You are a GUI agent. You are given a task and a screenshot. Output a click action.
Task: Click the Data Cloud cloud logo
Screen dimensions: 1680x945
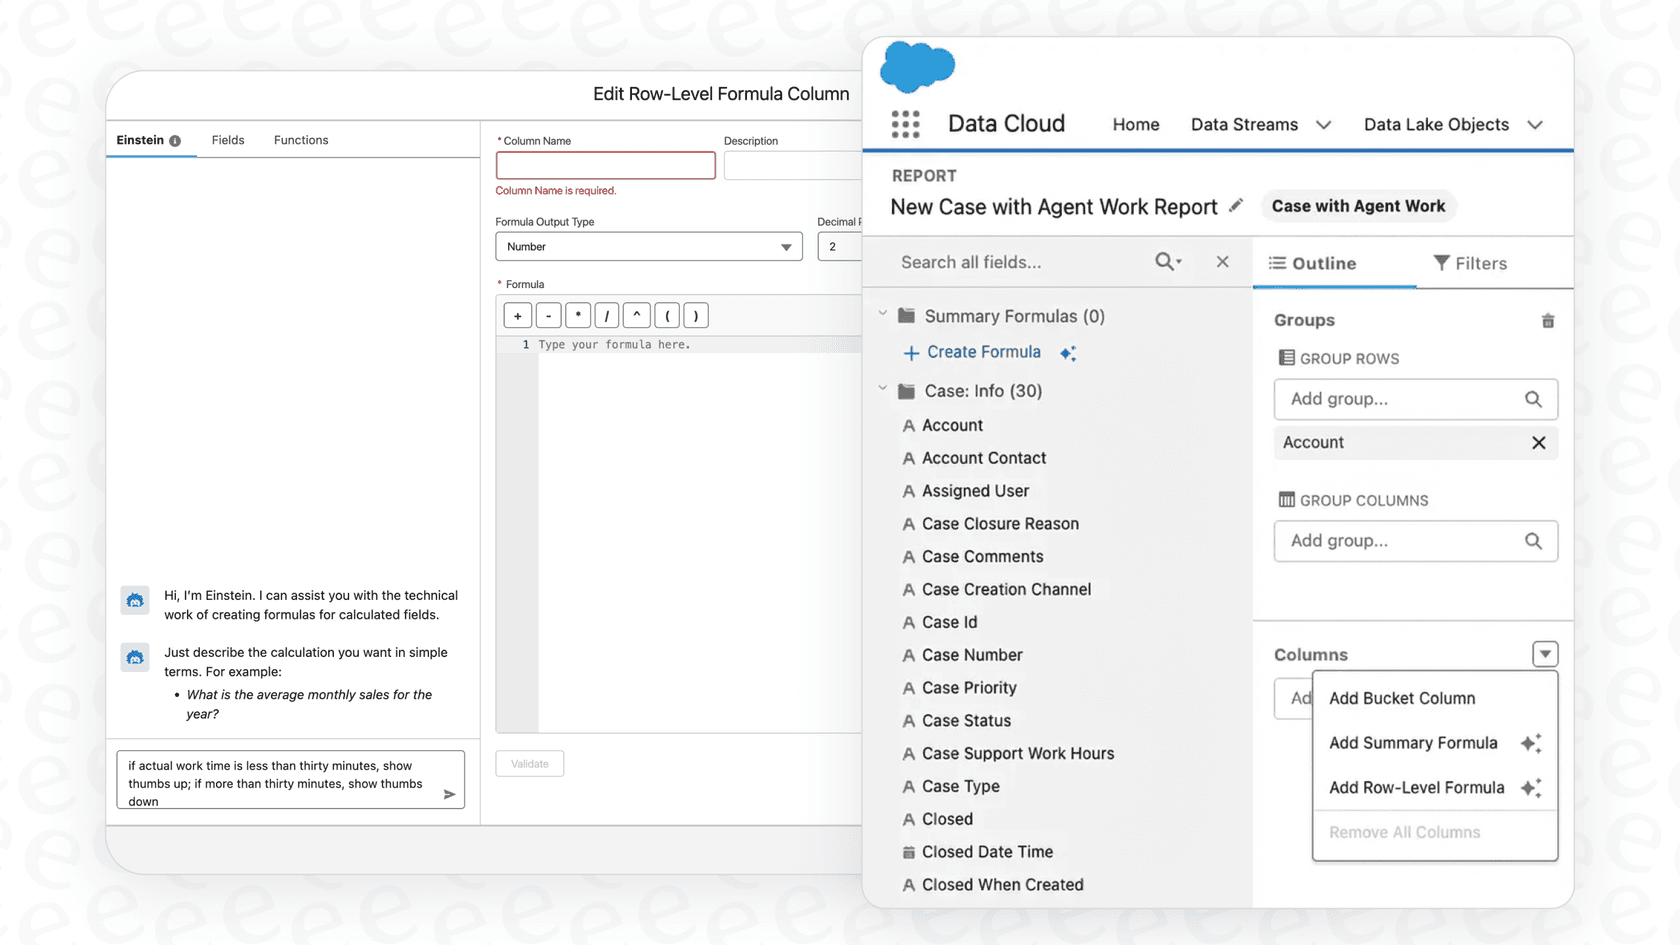[x=917, y=67]
